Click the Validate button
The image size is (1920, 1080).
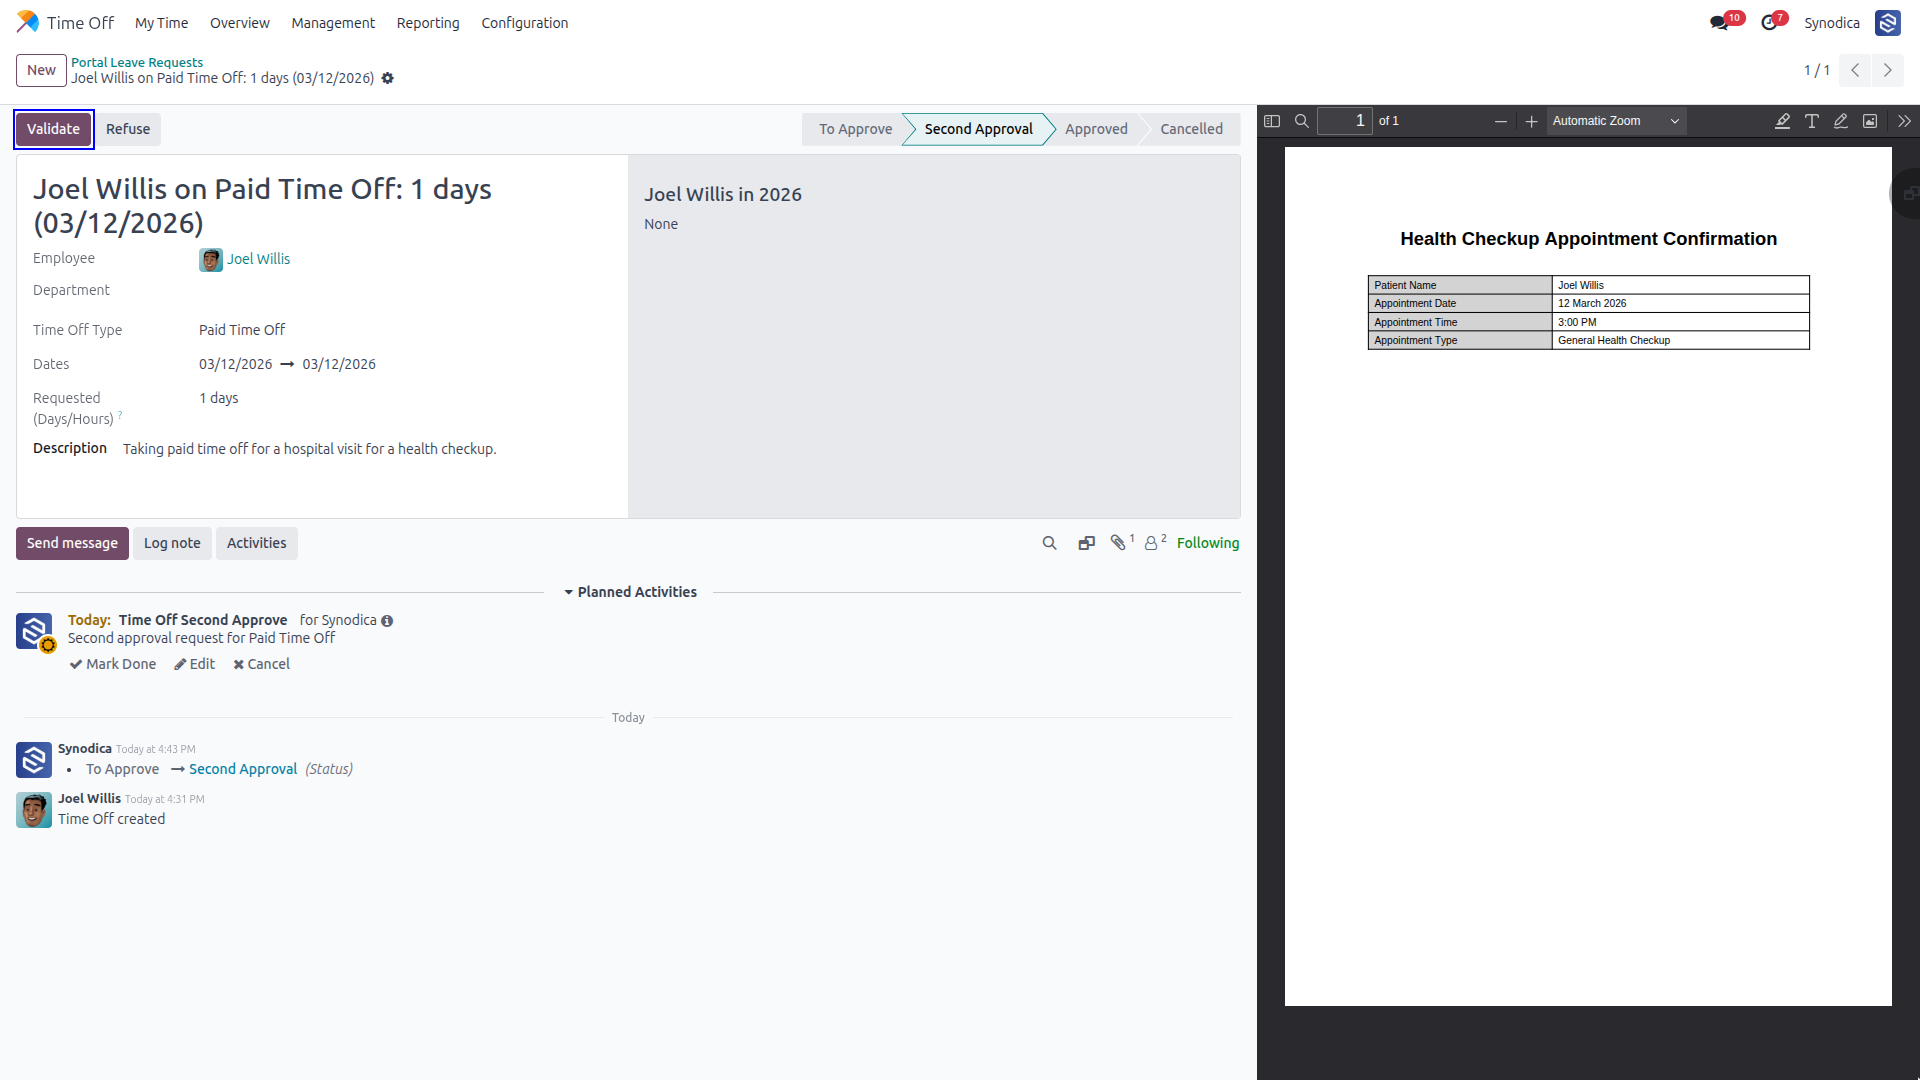point(54,129)
